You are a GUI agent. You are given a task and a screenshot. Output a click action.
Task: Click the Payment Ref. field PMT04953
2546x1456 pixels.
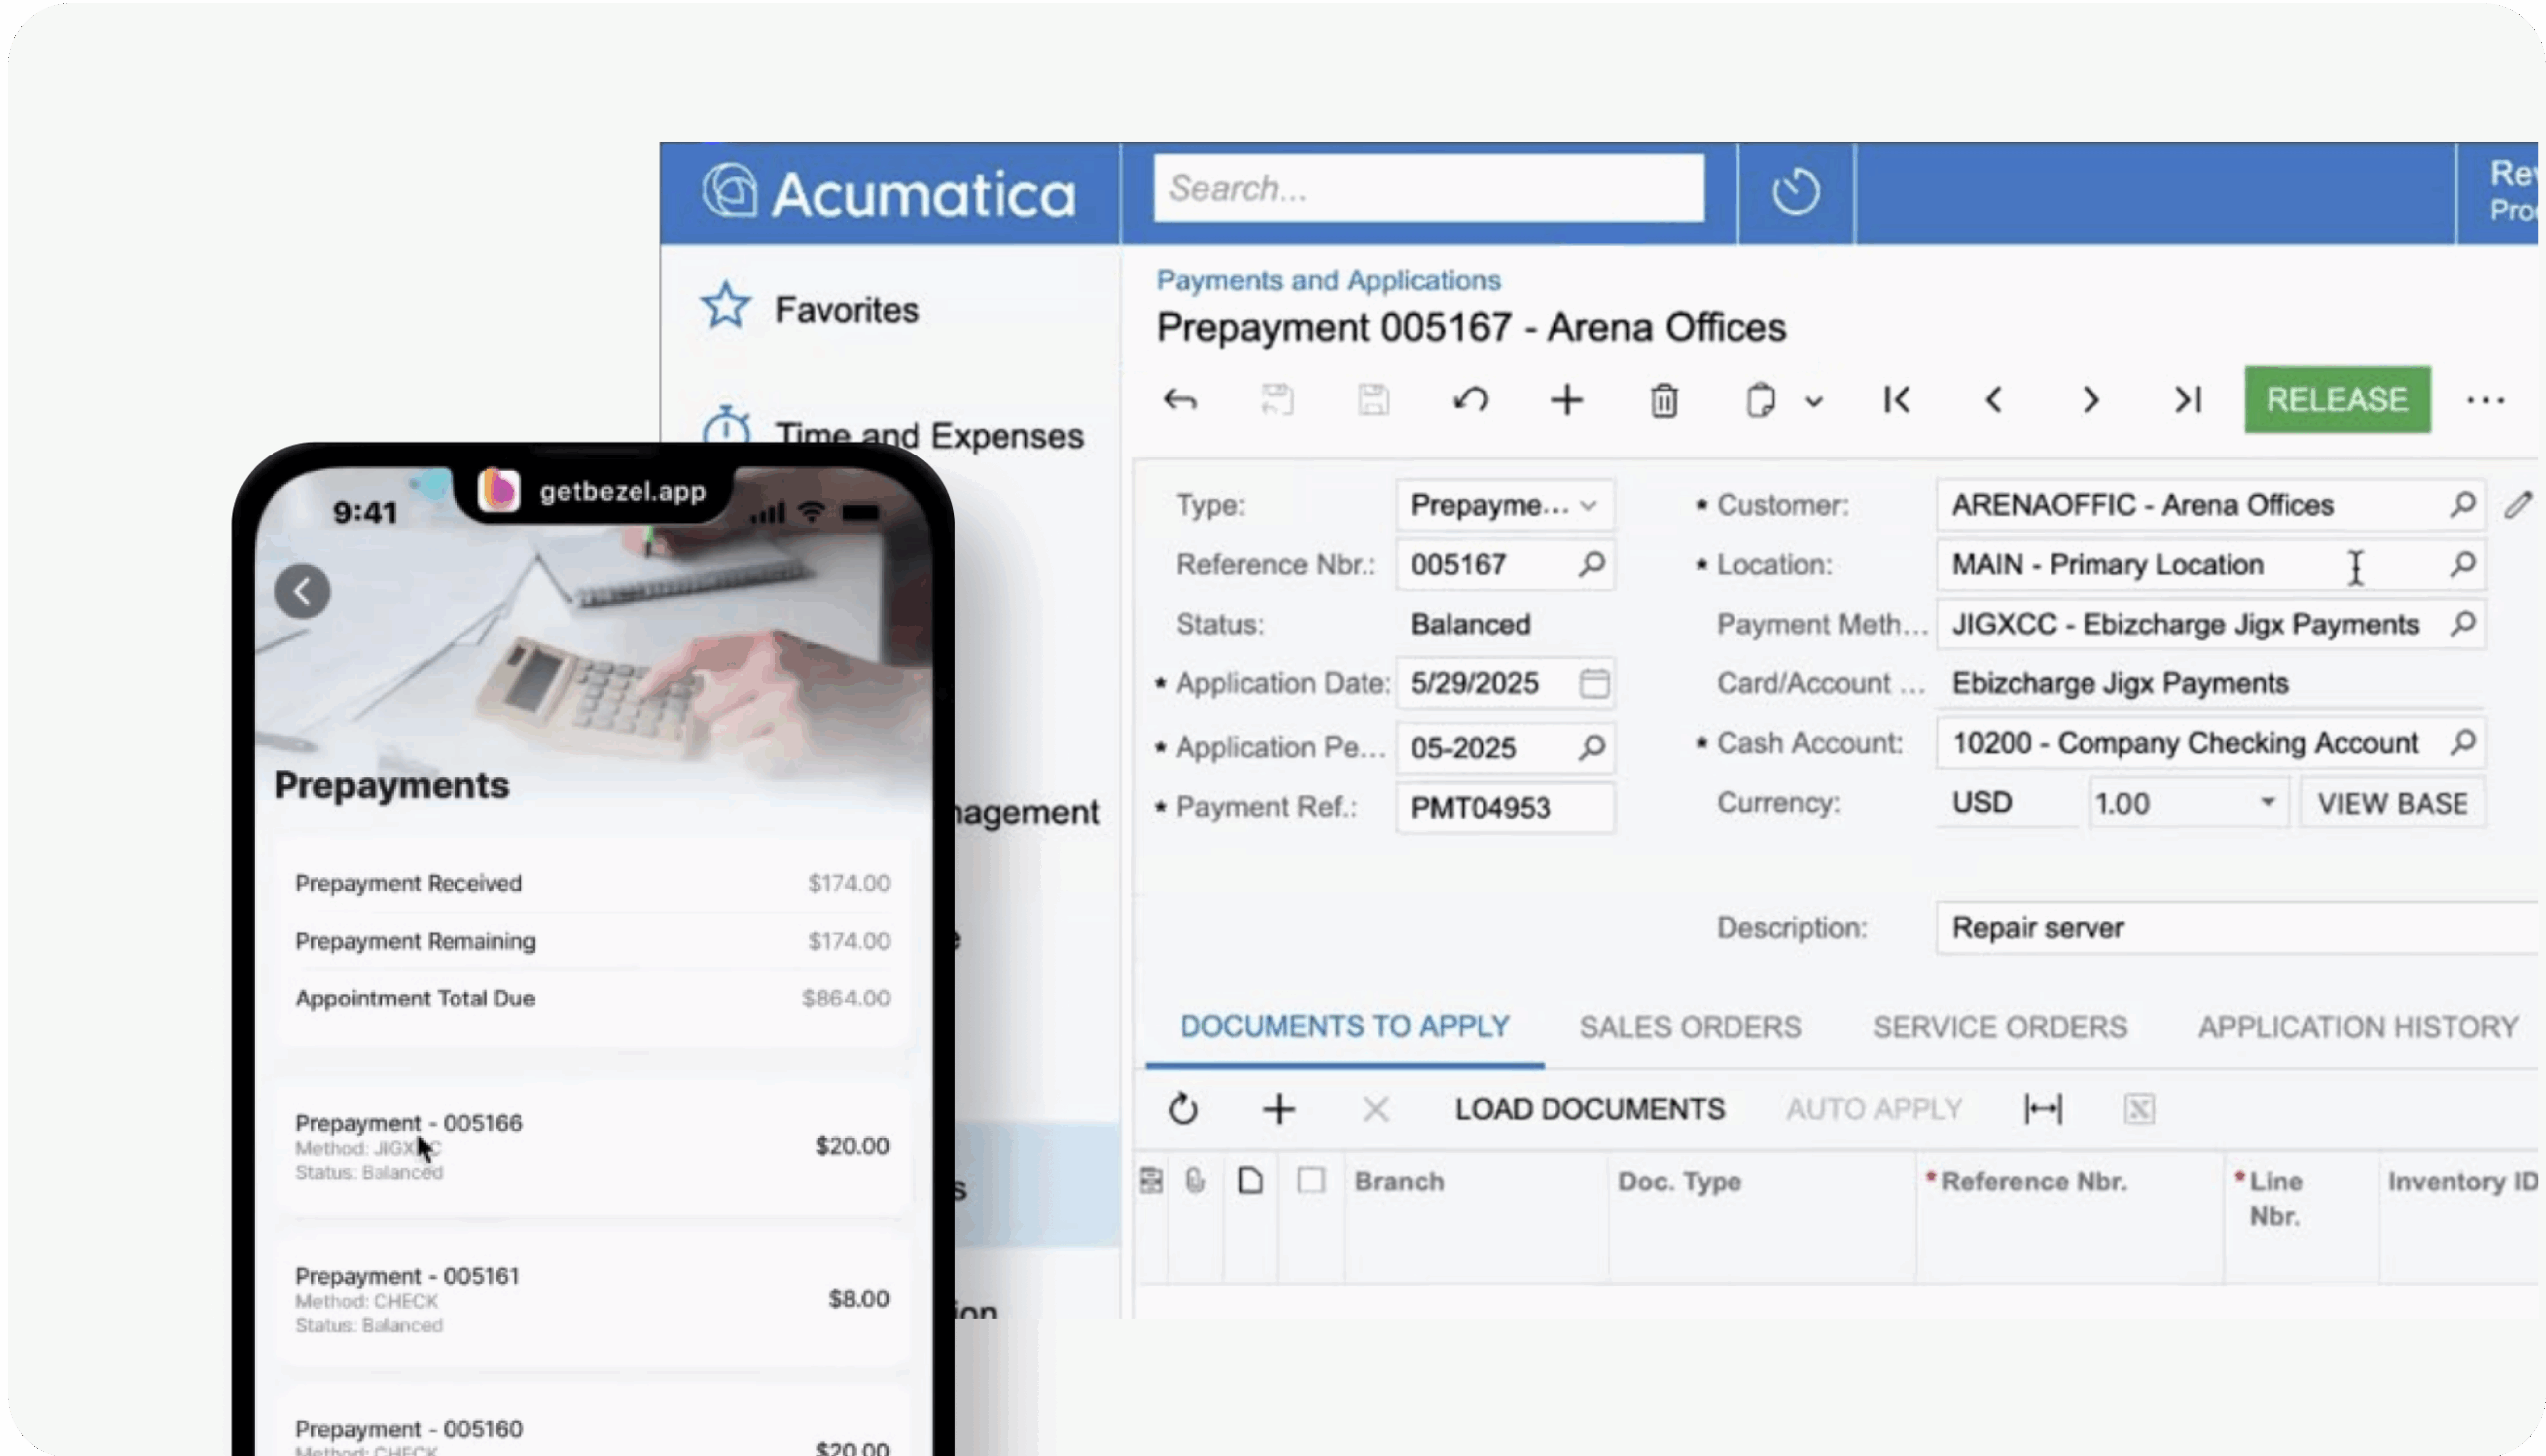pyautogui.click(x=1504, y=807)
